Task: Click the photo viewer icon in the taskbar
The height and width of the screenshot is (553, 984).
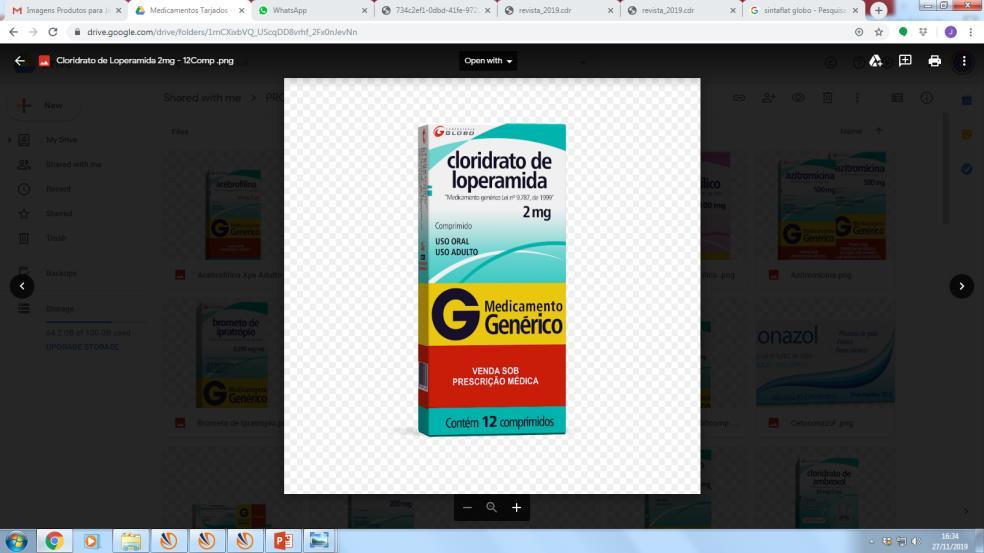Action: coord(319,541)
